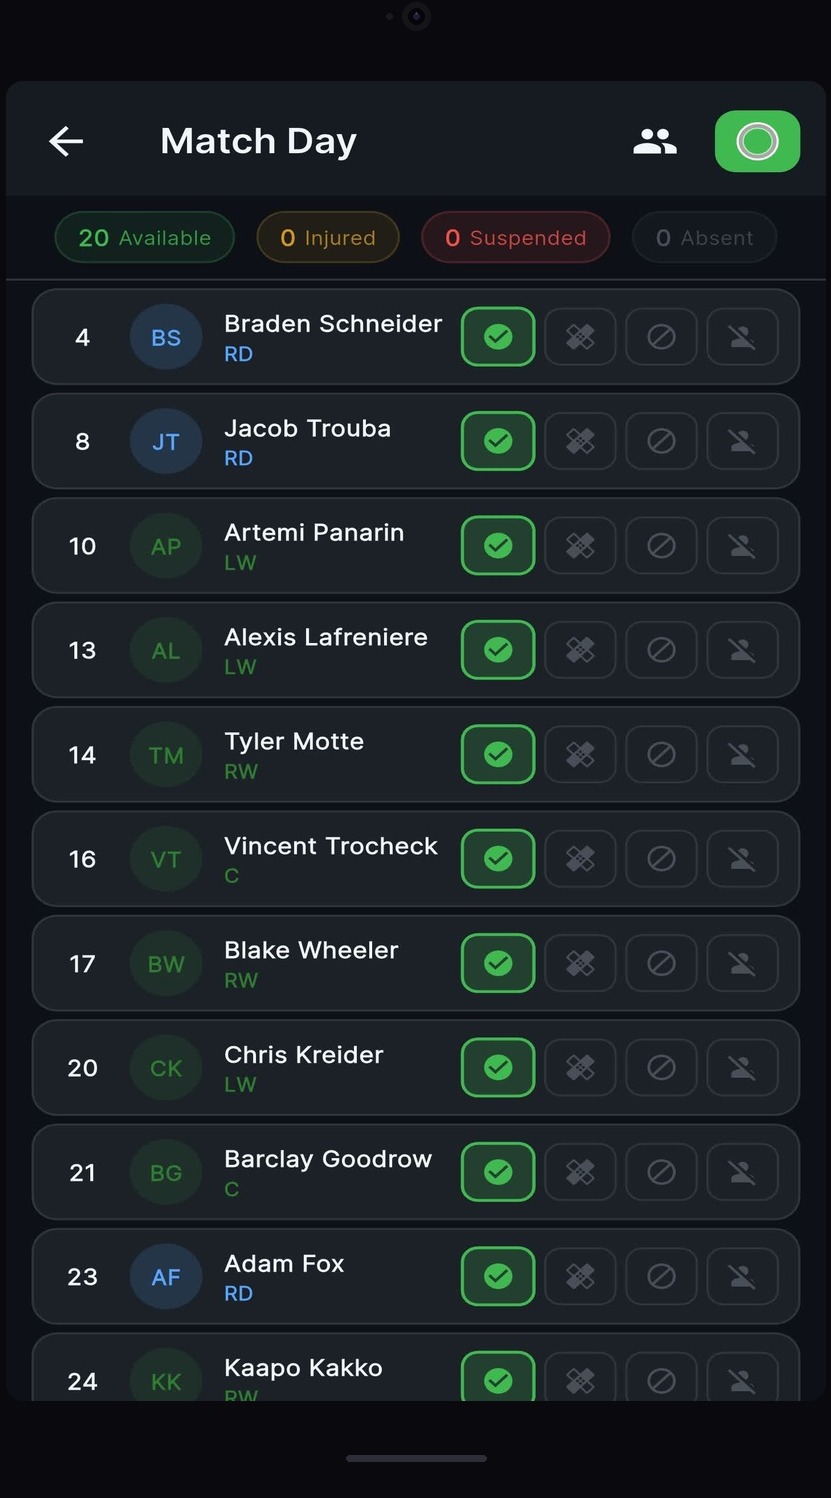Select the 0 Suspended filter chip
This screenshot has width=831, height=1498.
[515, 237]
